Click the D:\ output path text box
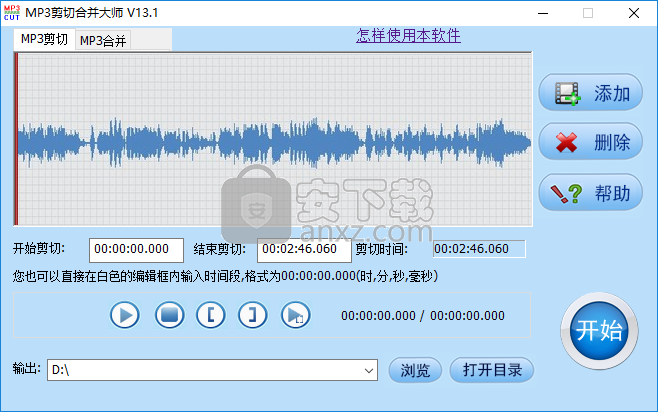This screenshot has width=658, height=412. click(x=212, y=370)
